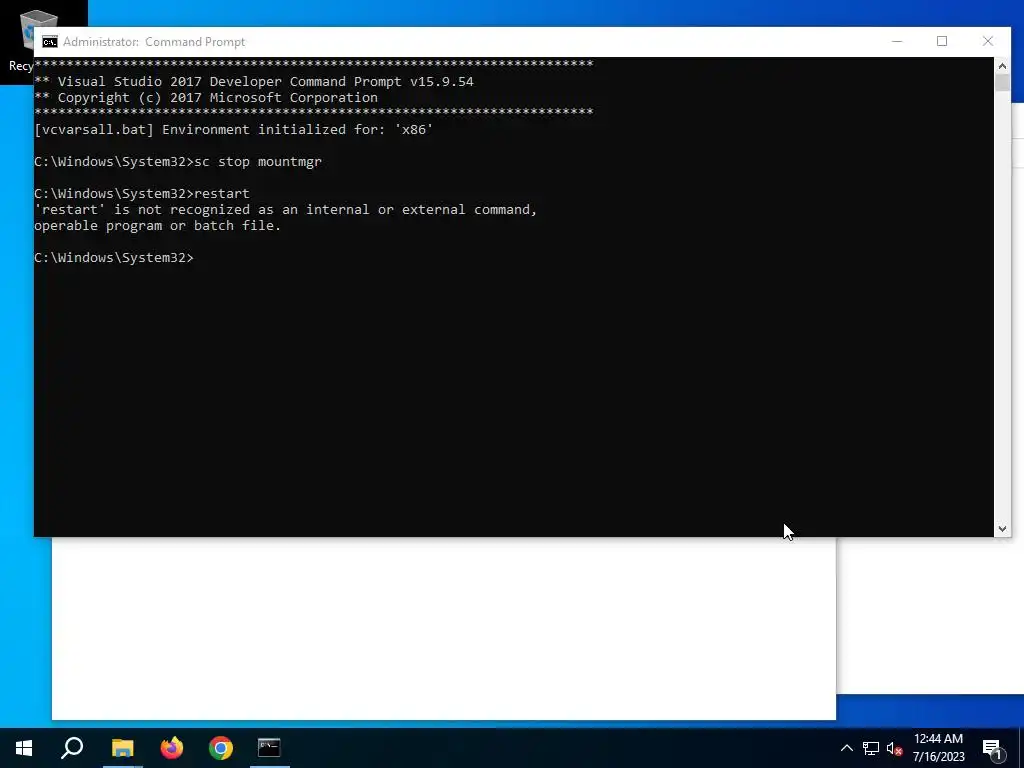Click the Visual Studio 2017 Developer Command Prompt line
The height and width of the screenshot is (768, 1024).
click(254, 82)
